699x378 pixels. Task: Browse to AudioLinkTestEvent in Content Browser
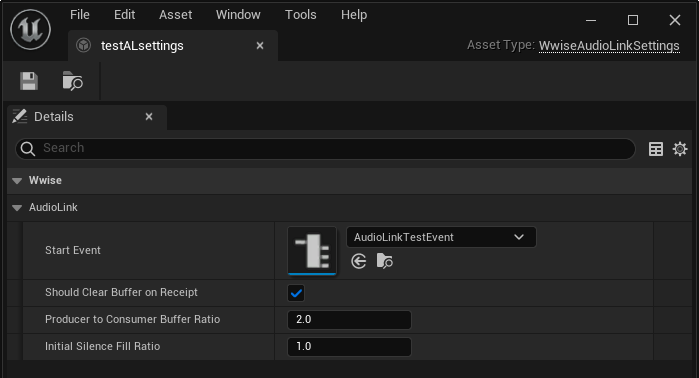tap(385, 261)
